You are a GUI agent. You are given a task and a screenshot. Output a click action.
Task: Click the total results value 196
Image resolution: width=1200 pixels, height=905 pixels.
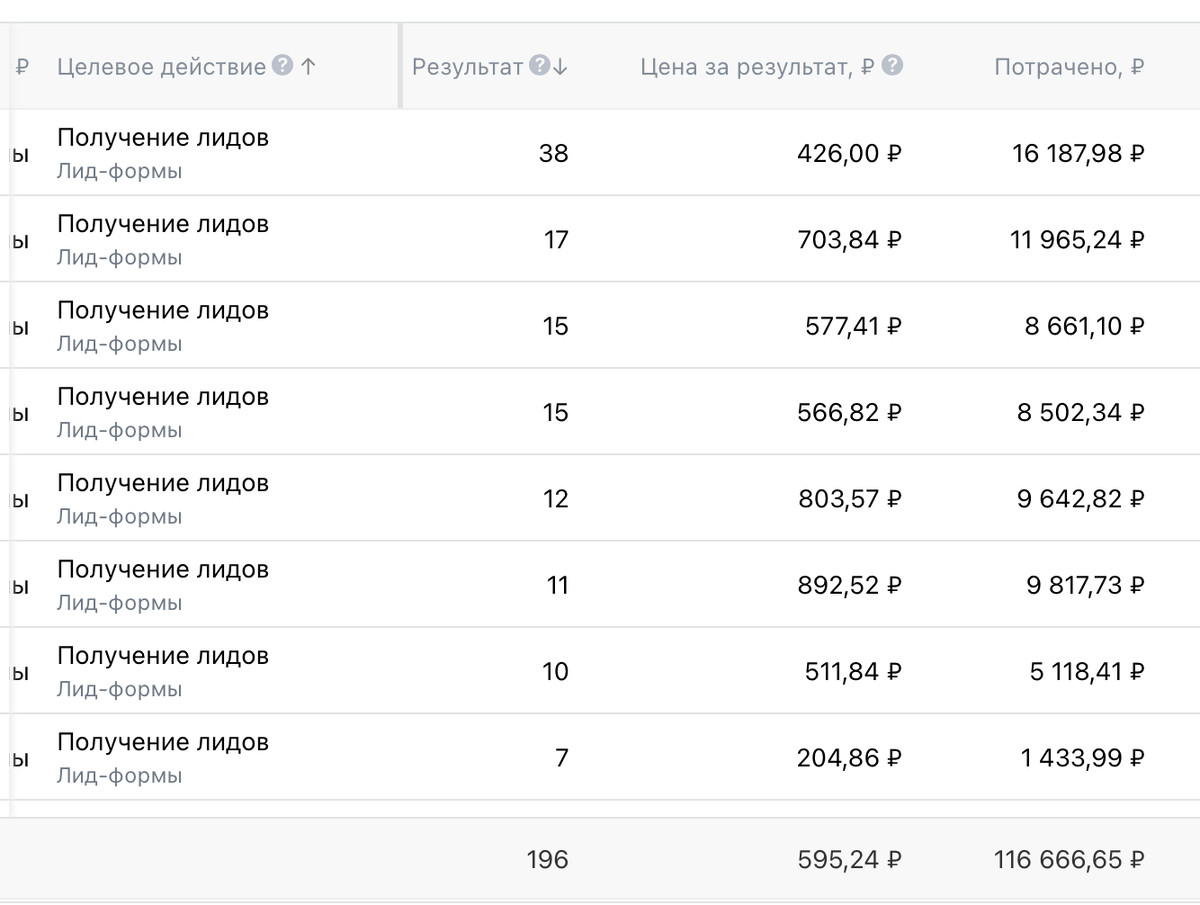tap(547, 859)
